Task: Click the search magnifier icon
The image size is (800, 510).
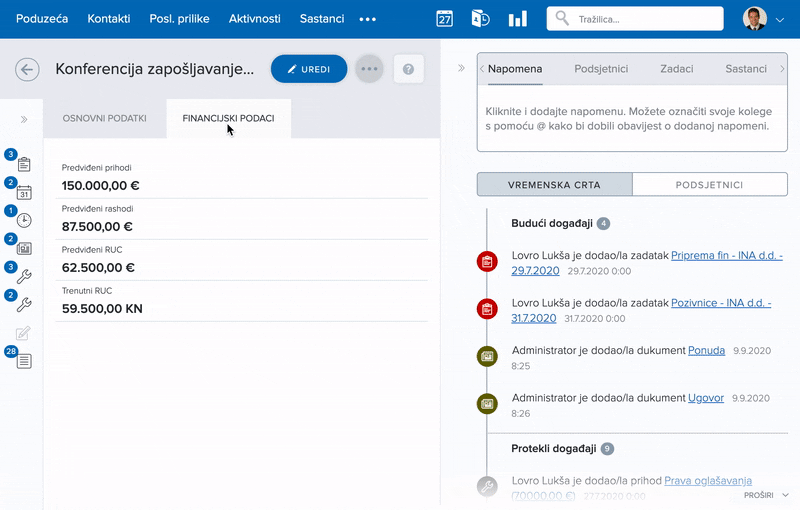Action: point(562,18)
